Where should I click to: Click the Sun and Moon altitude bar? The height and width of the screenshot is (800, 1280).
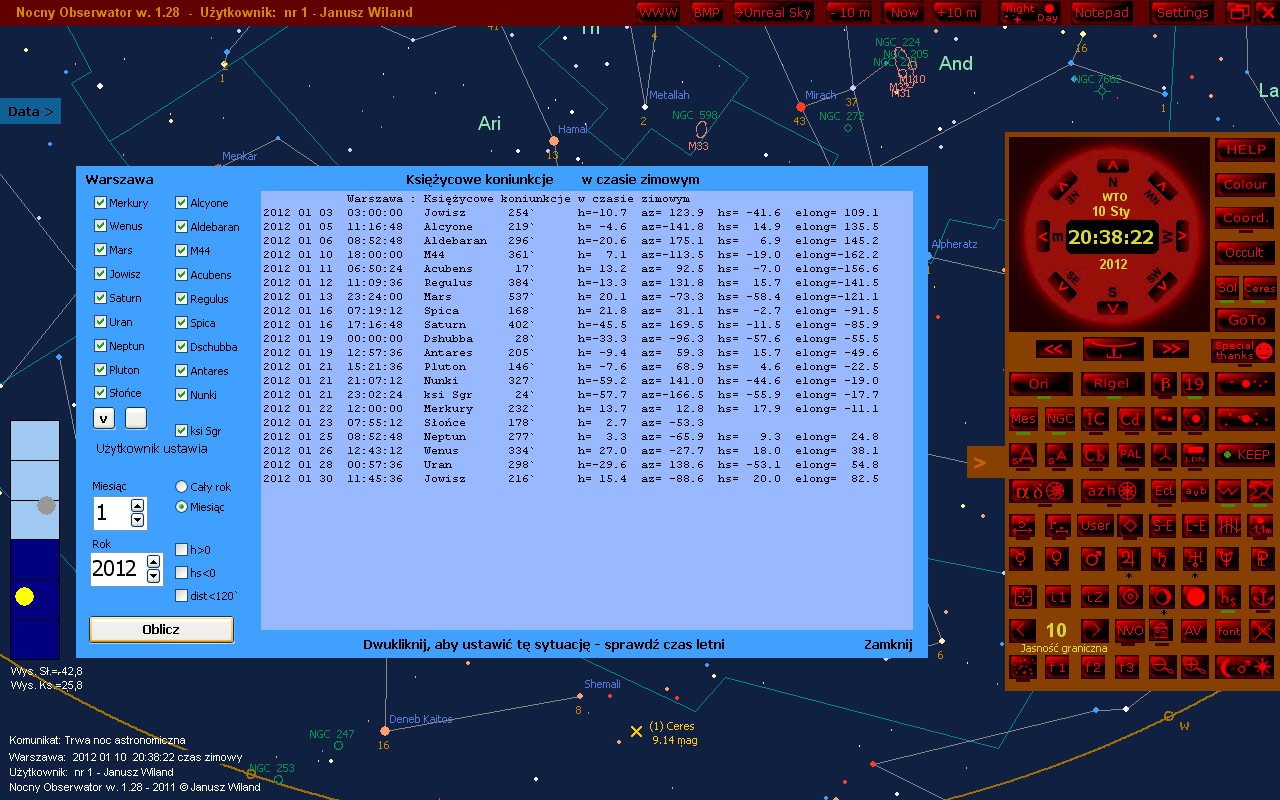pyautogui.click(x=35, y=540)
